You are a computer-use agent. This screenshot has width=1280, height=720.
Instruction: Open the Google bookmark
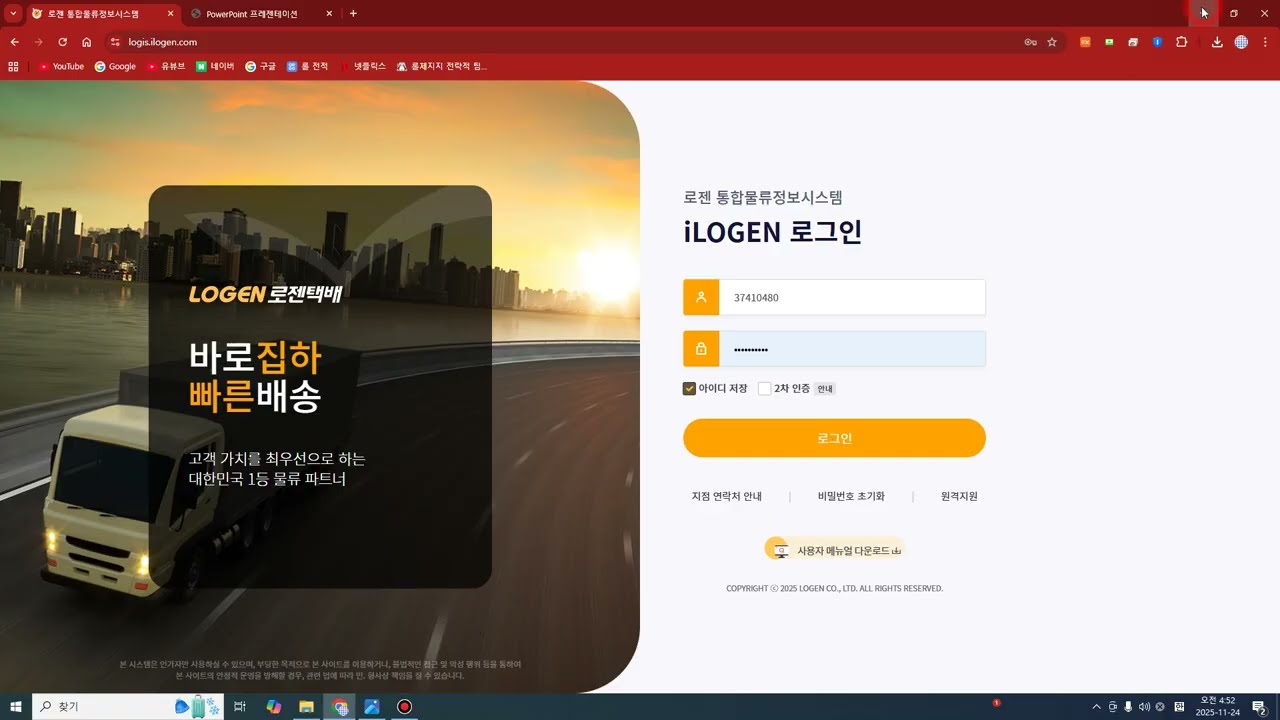(115, 66)
